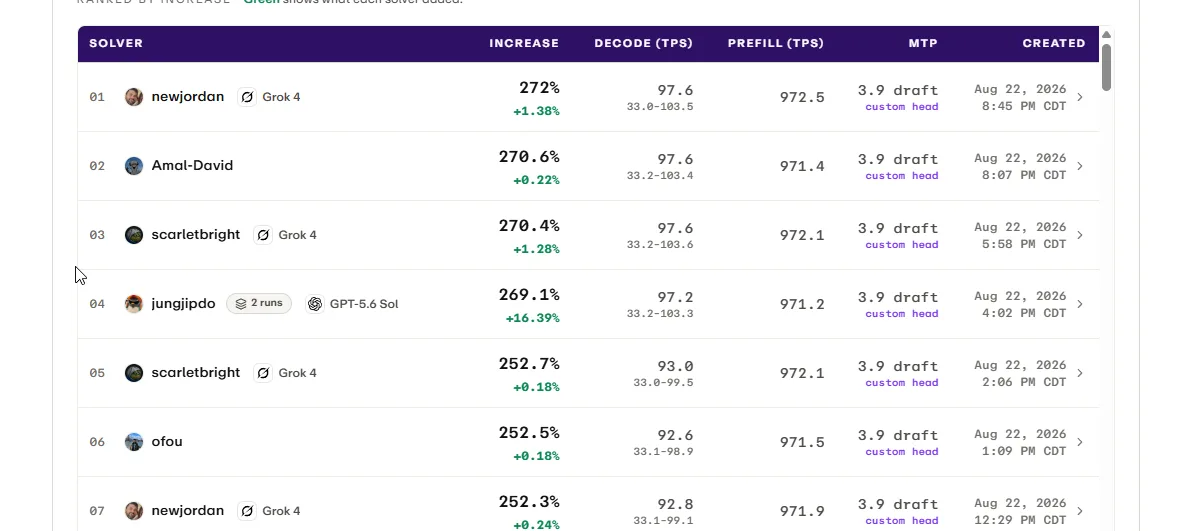
Task: Expand row 01 with its chevron arrow
Action: (x=1079, y=97)
